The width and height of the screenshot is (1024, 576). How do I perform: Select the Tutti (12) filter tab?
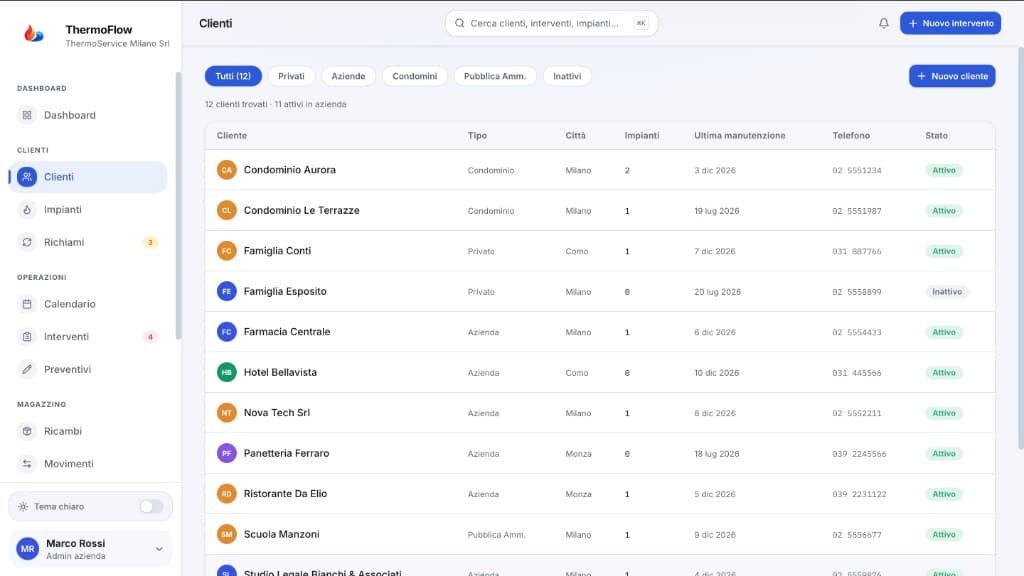233,76
